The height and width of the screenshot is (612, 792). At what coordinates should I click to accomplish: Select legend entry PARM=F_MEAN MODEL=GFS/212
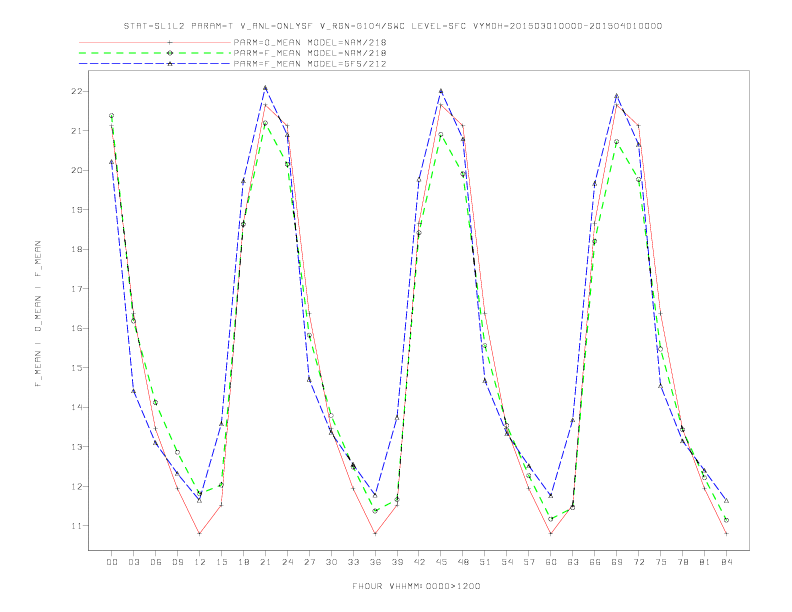(310, 64)
